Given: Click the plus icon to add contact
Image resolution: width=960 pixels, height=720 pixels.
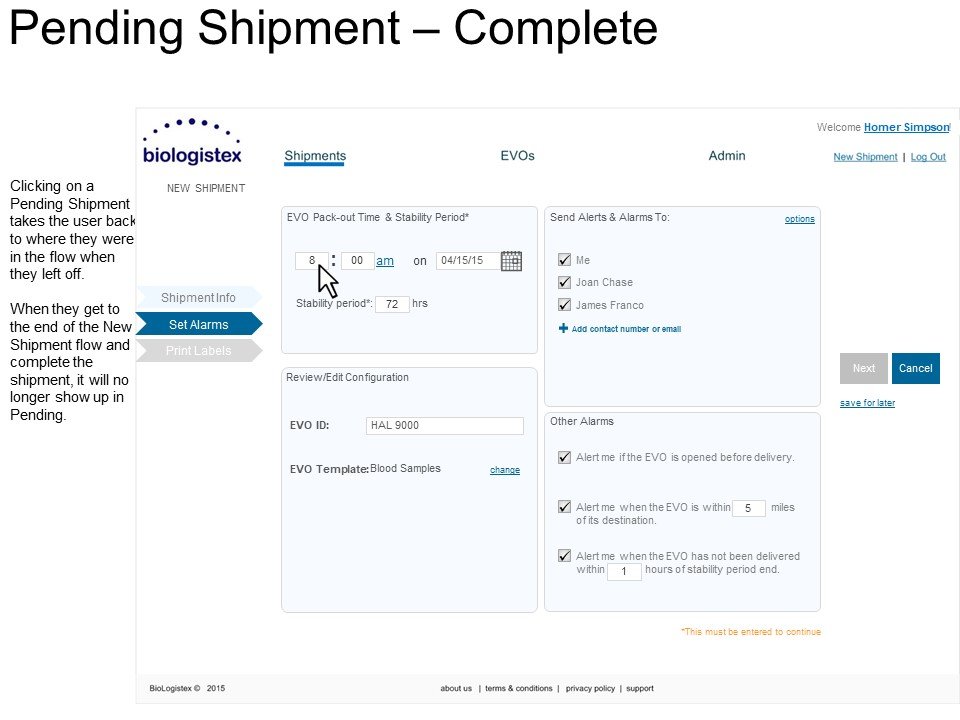Looking at the screenshot, I should click(563, 329).
